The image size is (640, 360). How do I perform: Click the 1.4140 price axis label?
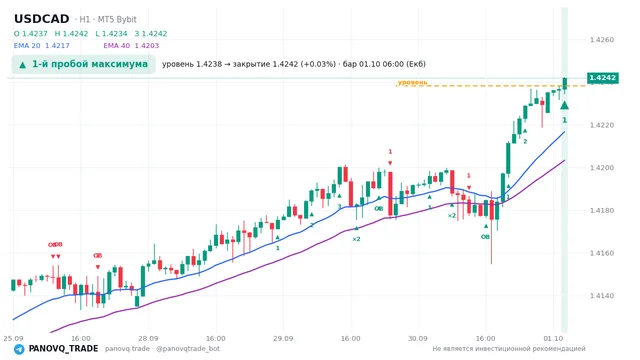[x=602, y=296]
